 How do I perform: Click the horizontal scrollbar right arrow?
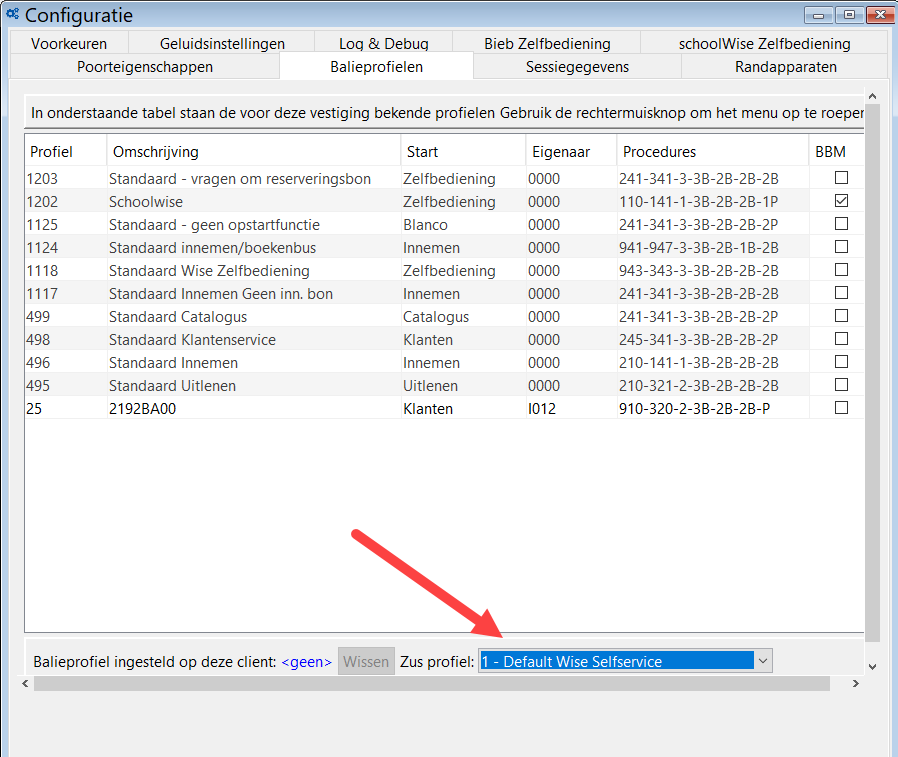click(855, 684)
